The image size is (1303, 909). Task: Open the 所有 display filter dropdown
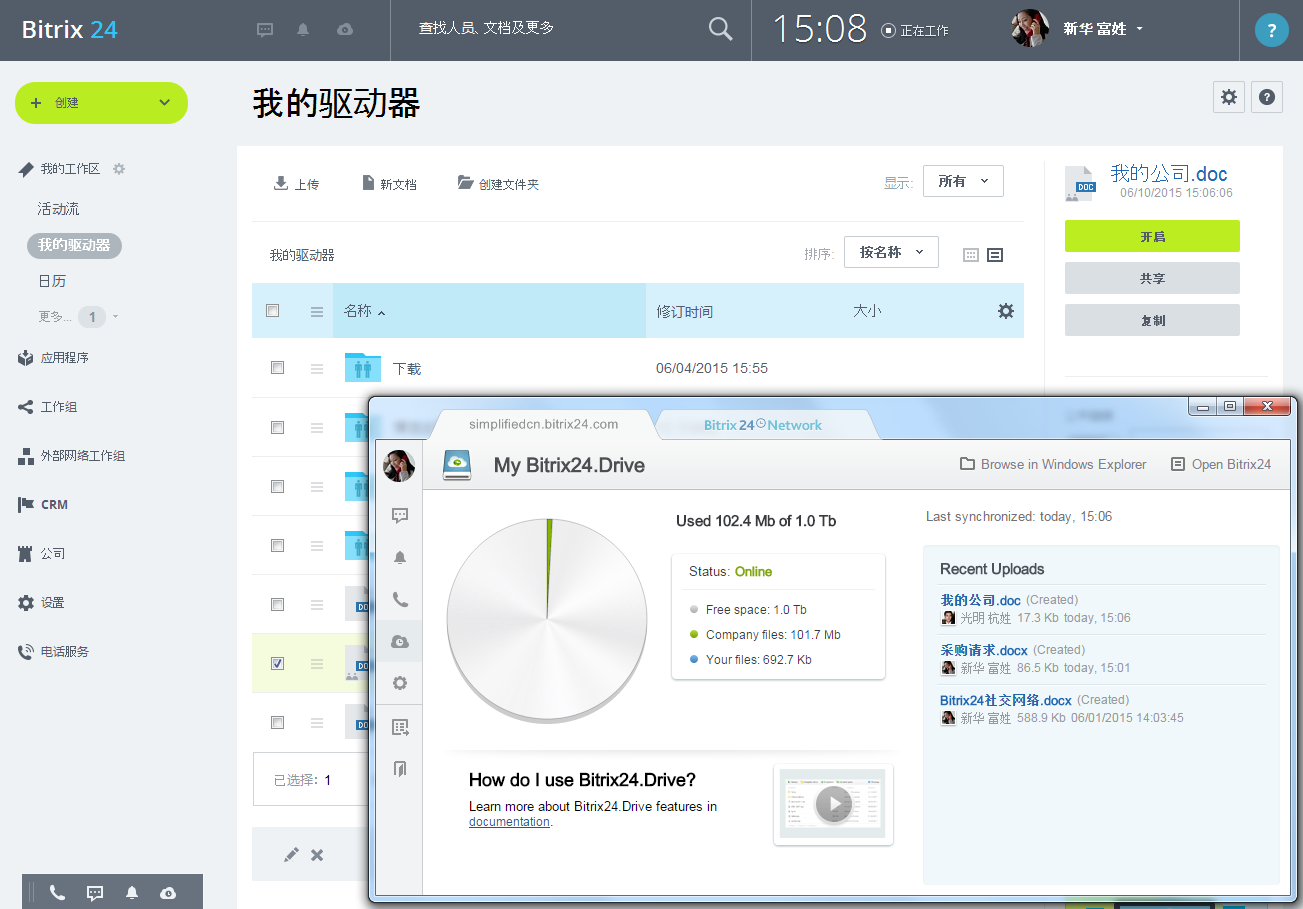963,181
